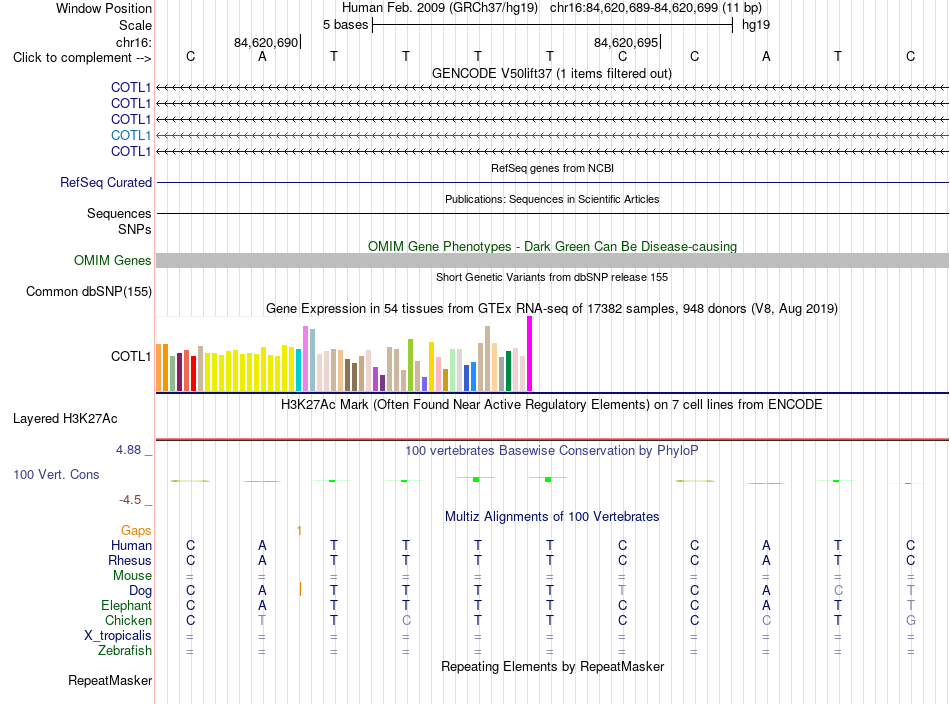Image resolution: width=950 pixels, height=704 pixels.
Task: Open the "RefSeq Curated" track label
Action: 106,182
